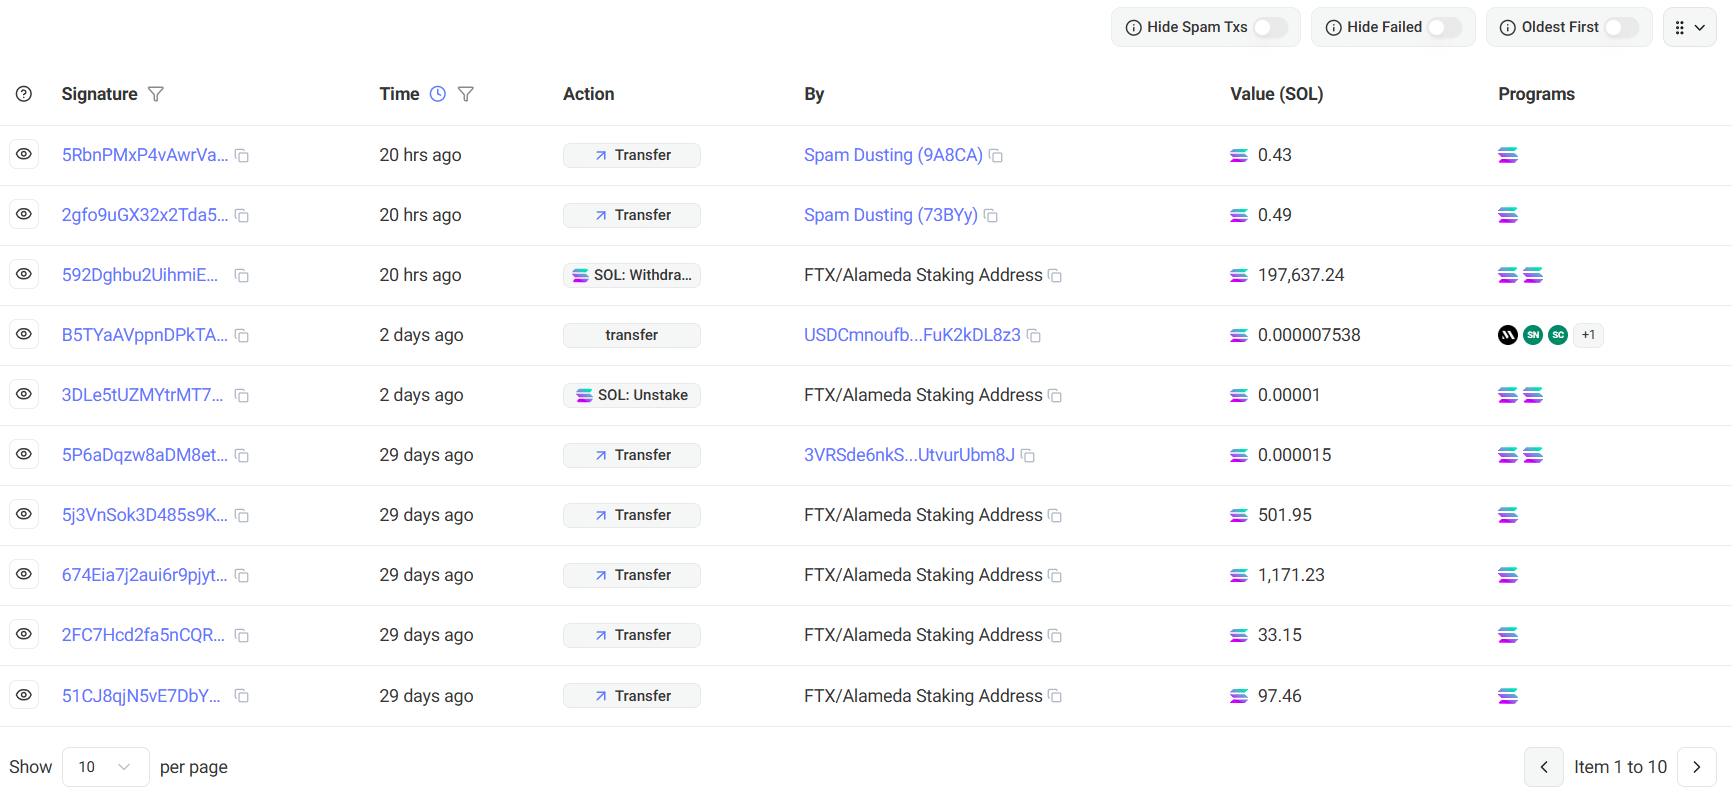Expand the +1 programs badge
This screenshot has width=1732, height=798.
[1588, 335]
